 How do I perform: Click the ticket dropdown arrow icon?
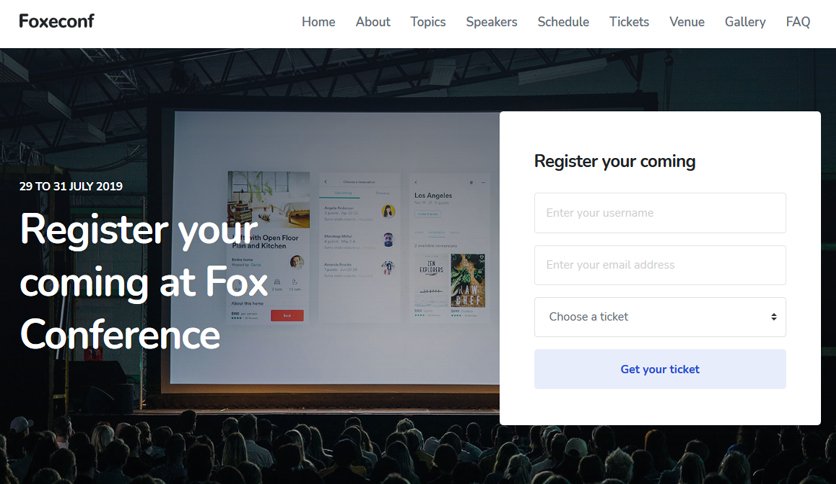(x=774, y=317)
